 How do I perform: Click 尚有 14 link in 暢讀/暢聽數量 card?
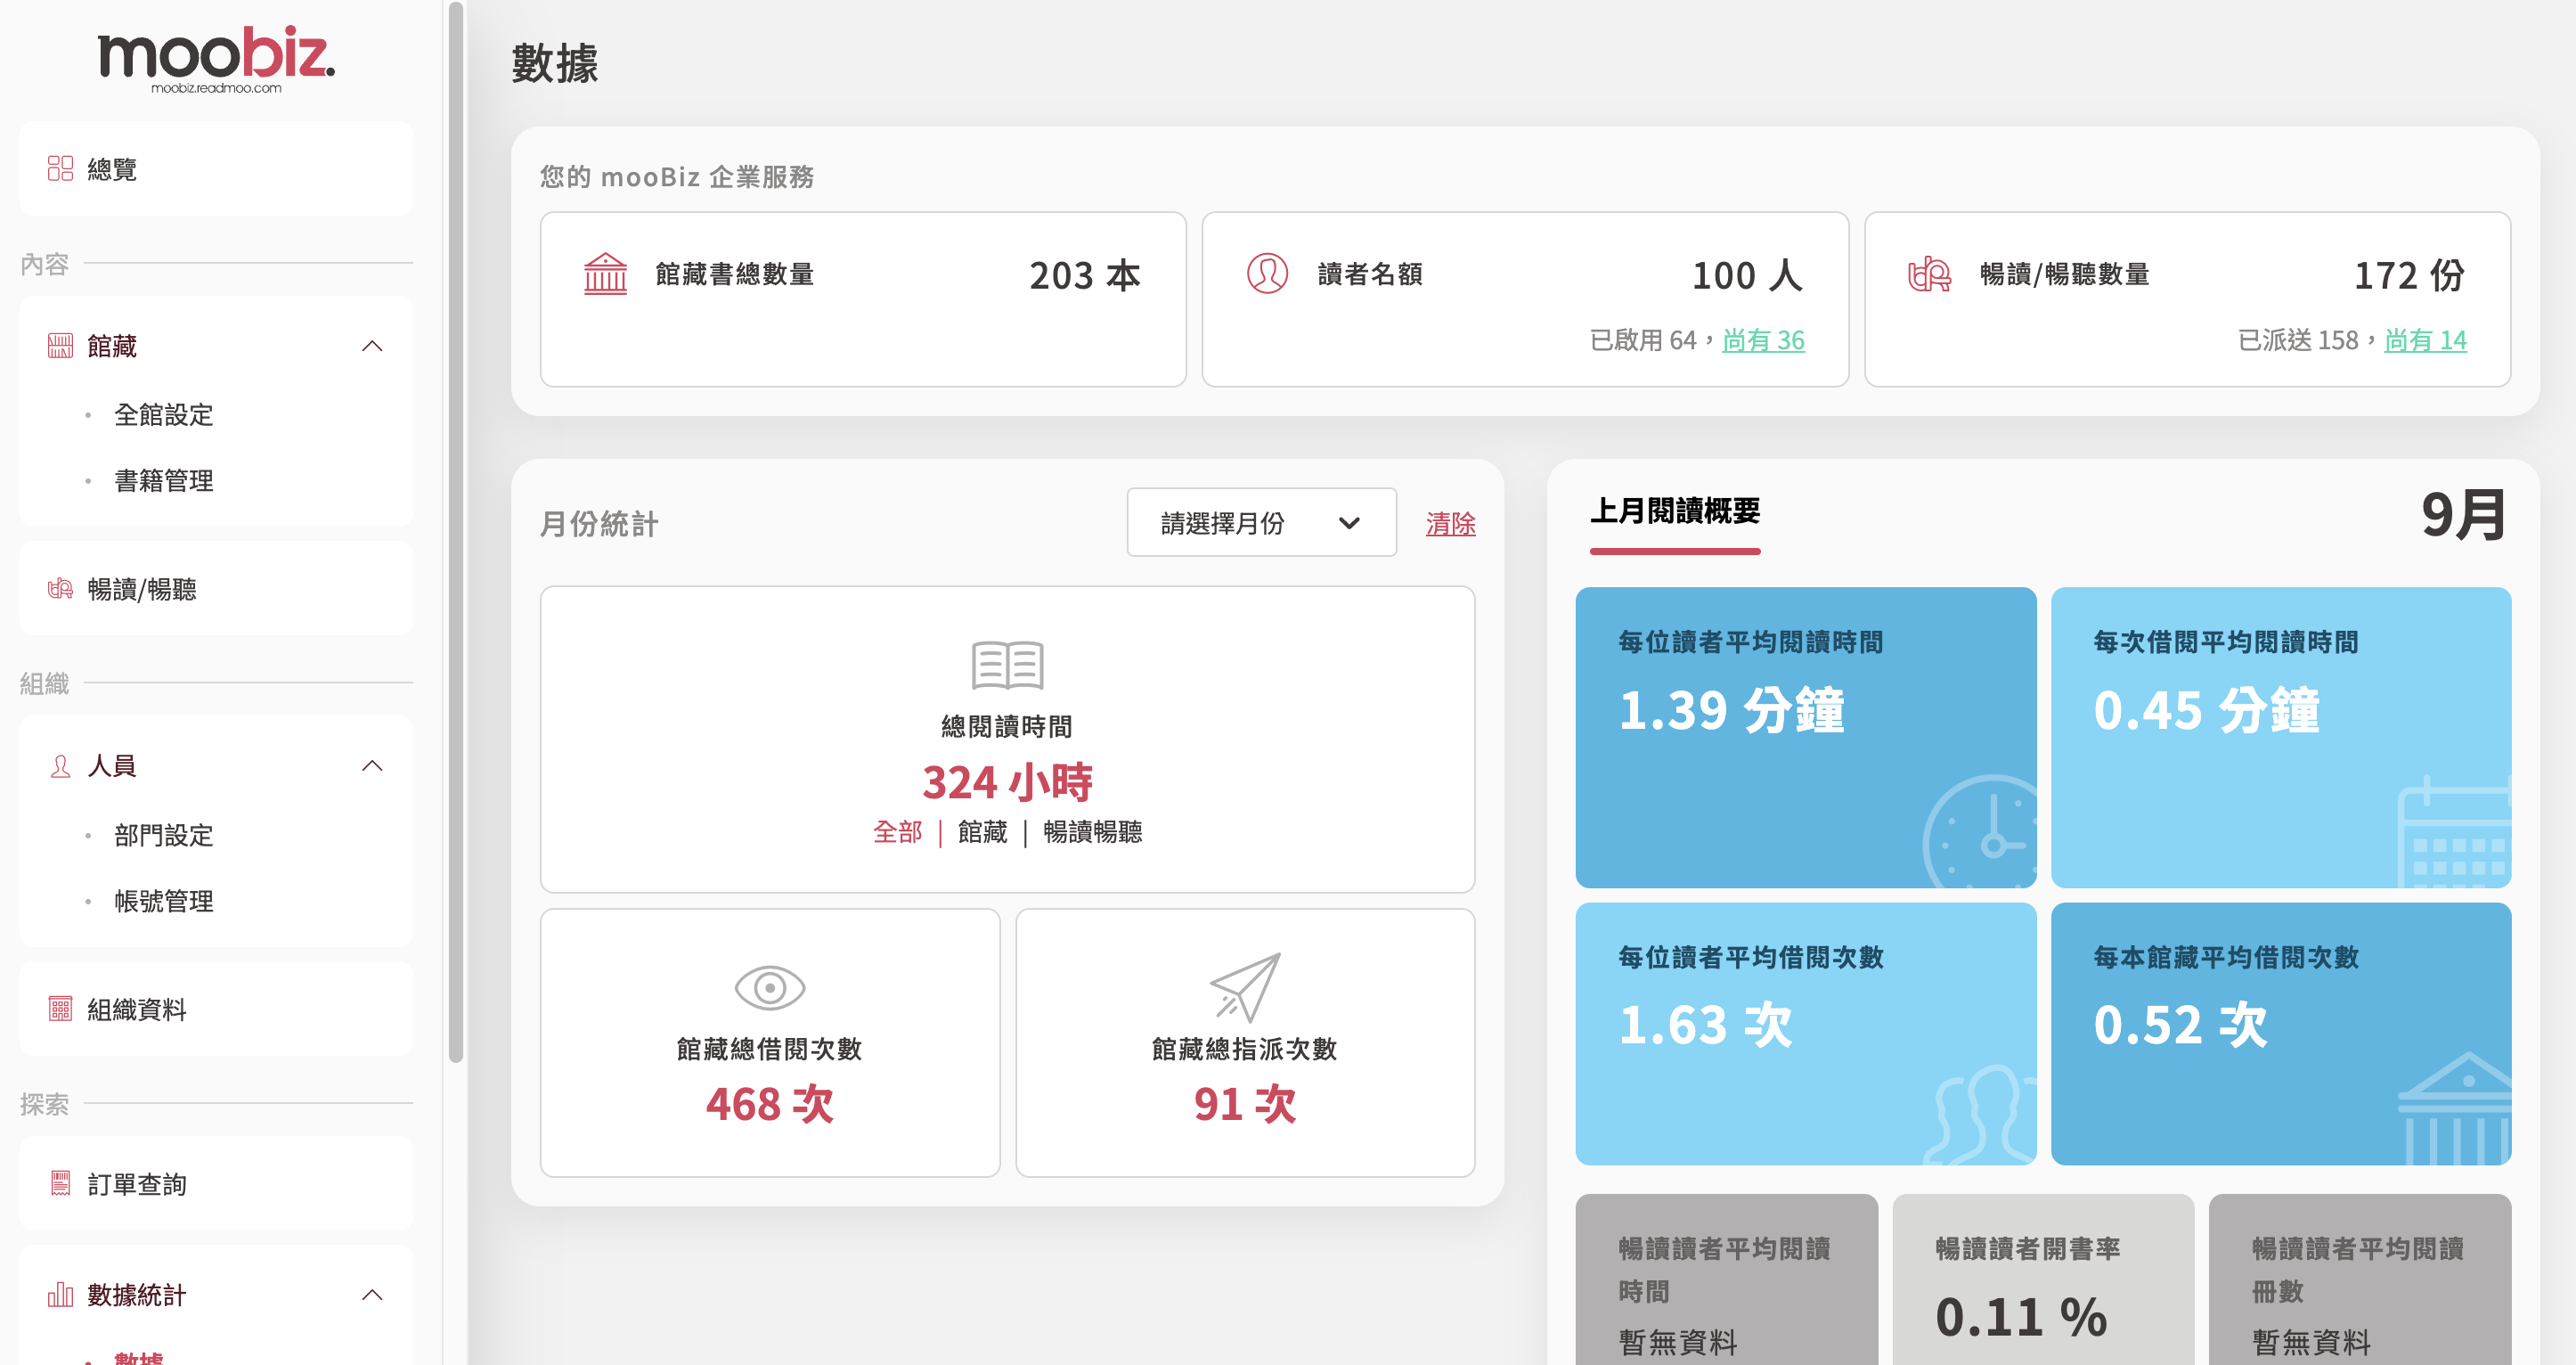(x=2426, y=340)
